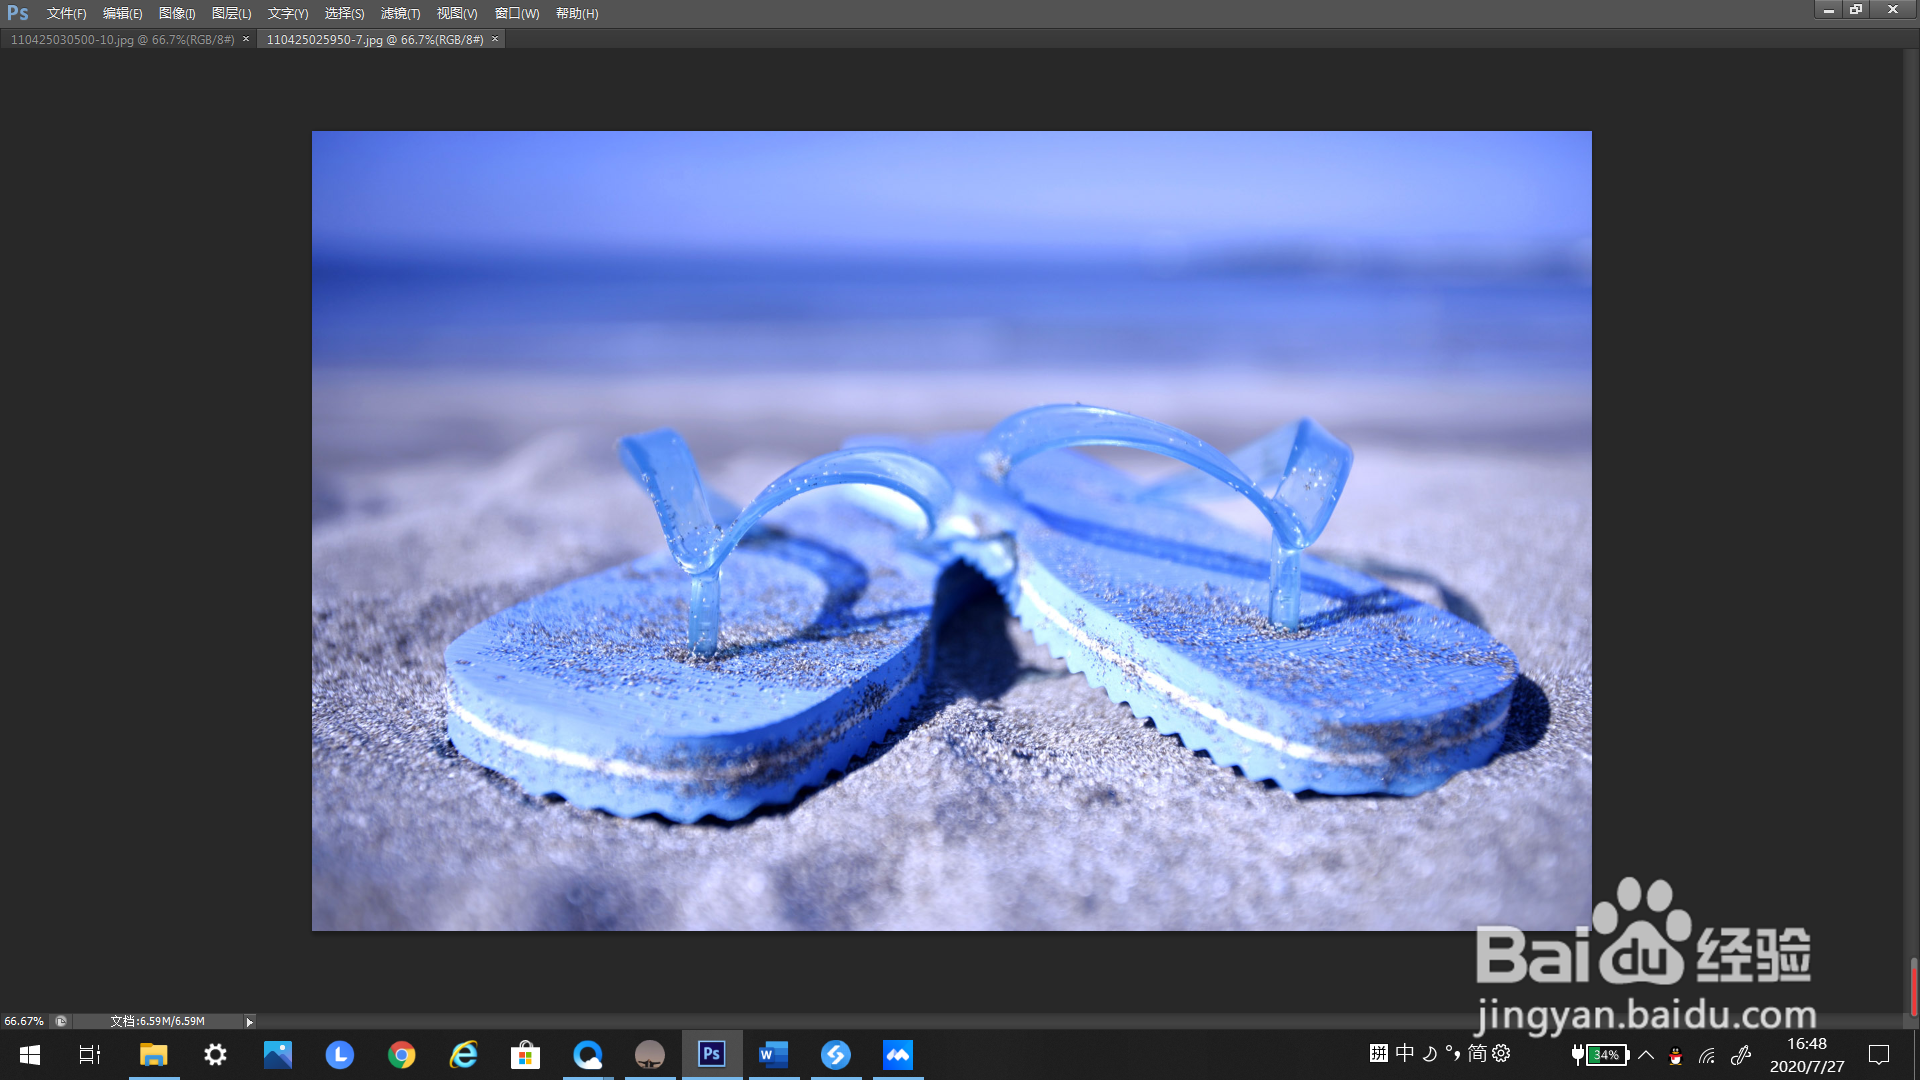Viewport: 1920px width, 1080px height.
Task: Expand hidden system tray icons chevron
Action: point(1646,1054)
